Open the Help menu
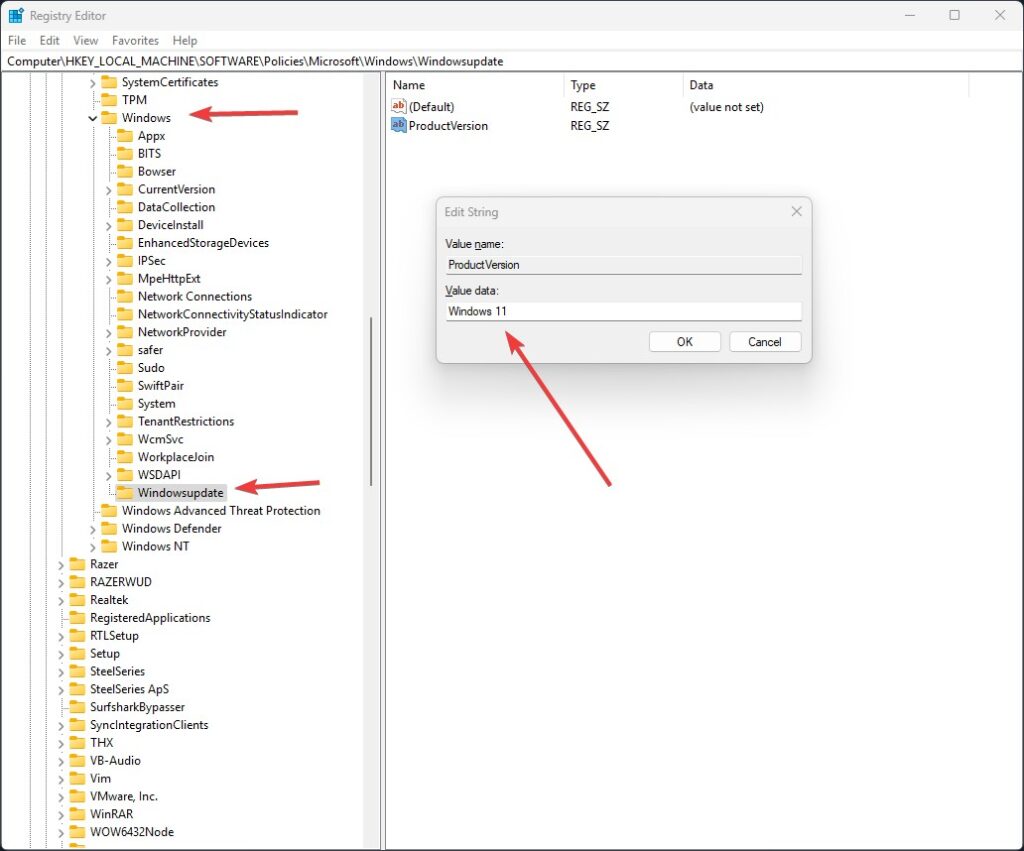This screenshot has width=1024, height=851. tap(185, 40)
